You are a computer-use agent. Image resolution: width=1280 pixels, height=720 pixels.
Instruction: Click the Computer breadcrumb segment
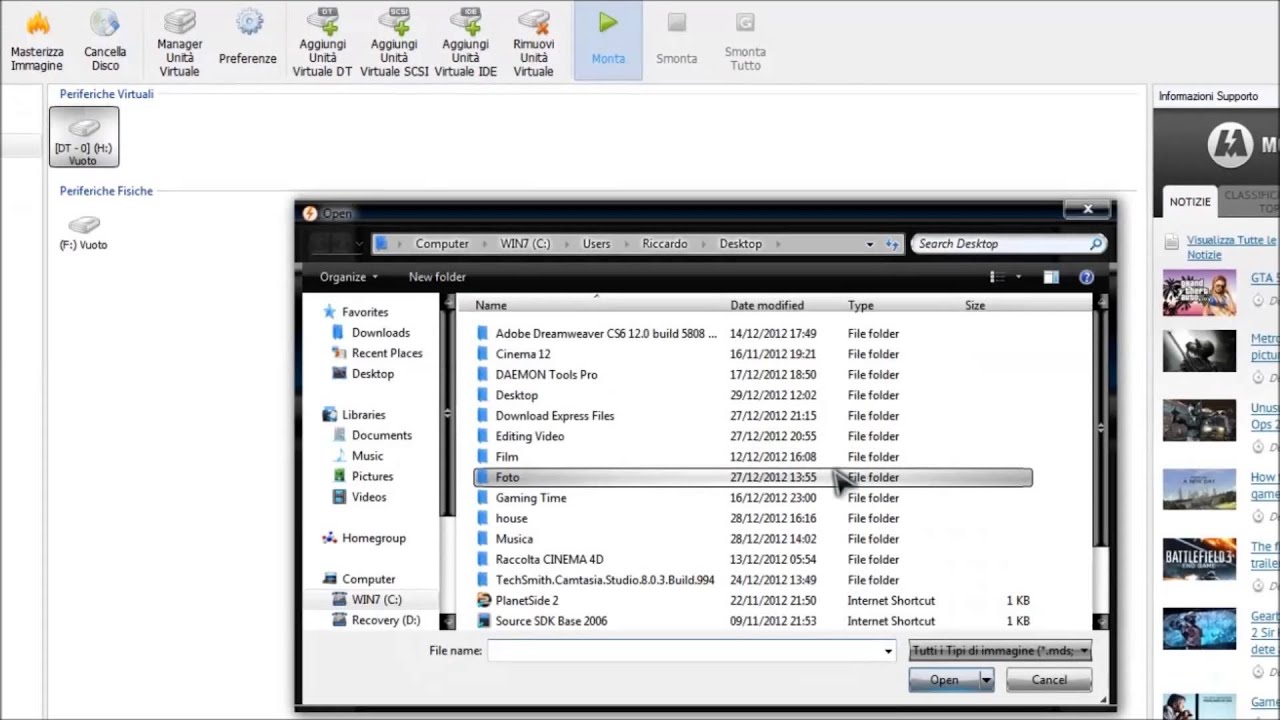click(442, 244)
